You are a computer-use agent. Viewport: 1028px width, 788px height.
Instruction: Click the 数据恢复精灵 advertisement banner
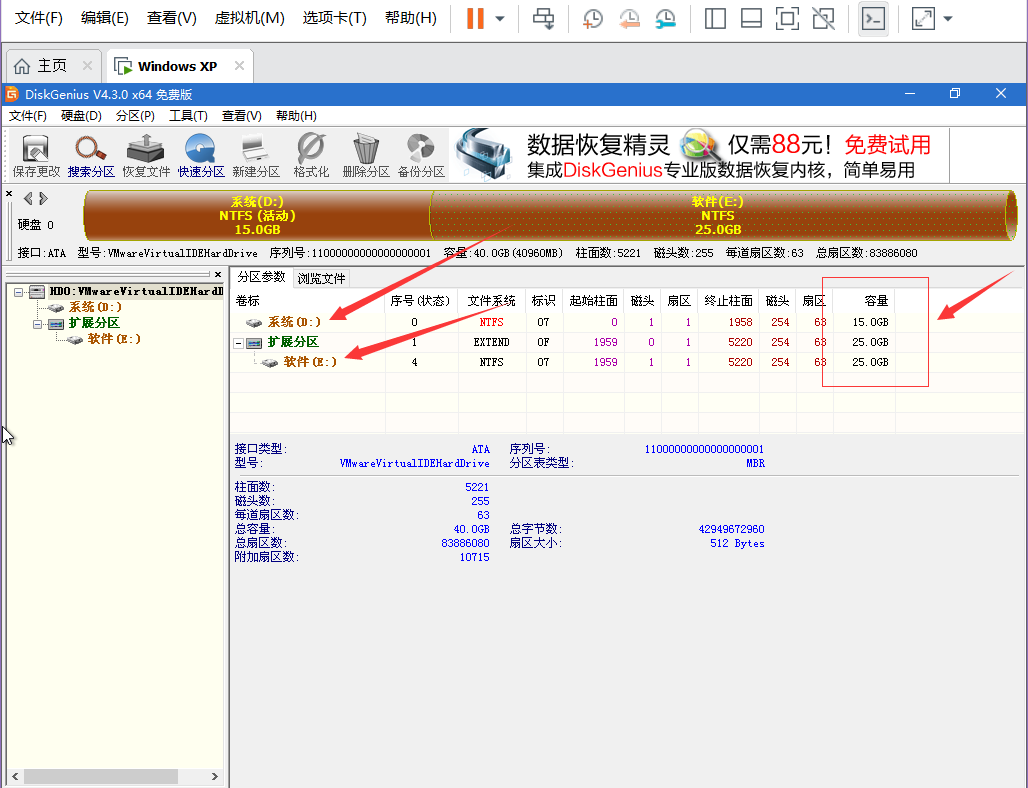click(699, 155)
